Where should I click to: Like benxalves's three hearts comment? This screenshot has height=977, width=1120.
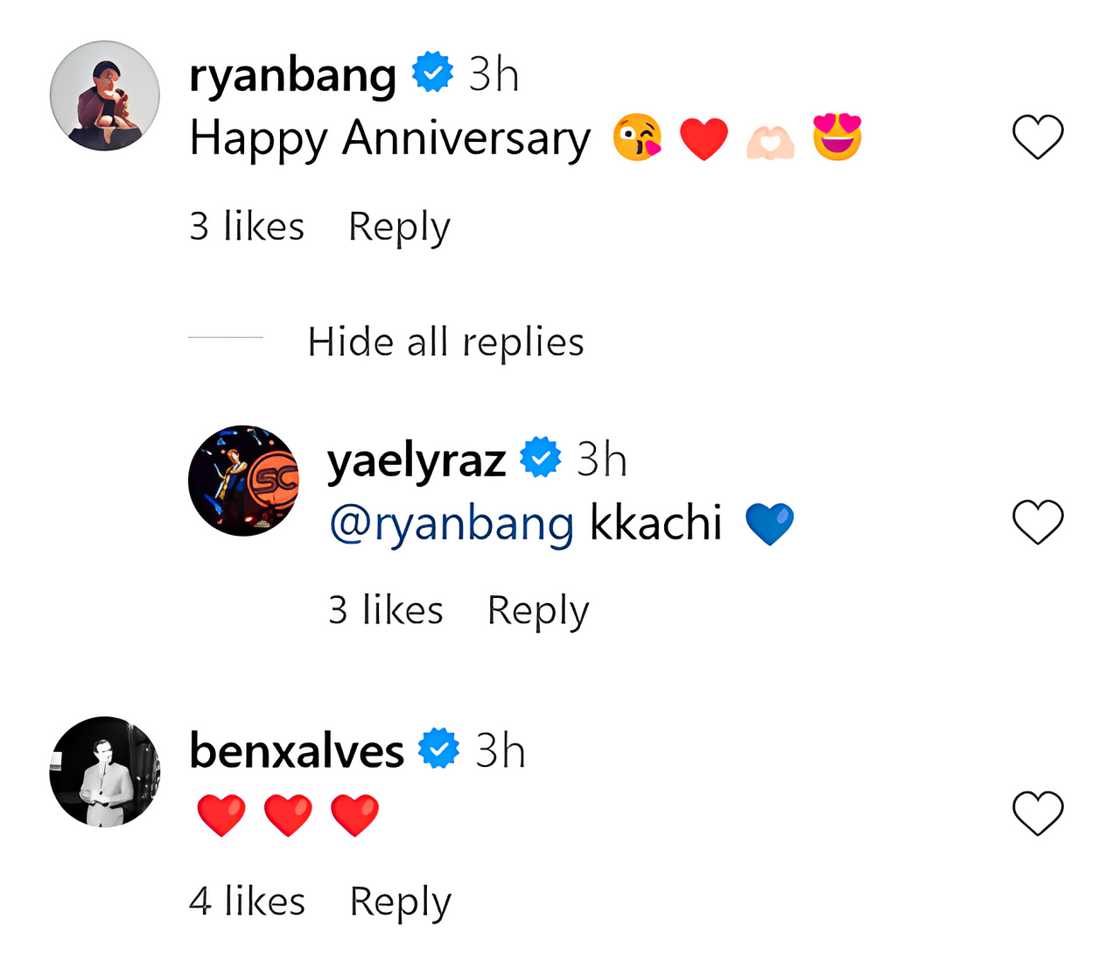click(1038, 813)
